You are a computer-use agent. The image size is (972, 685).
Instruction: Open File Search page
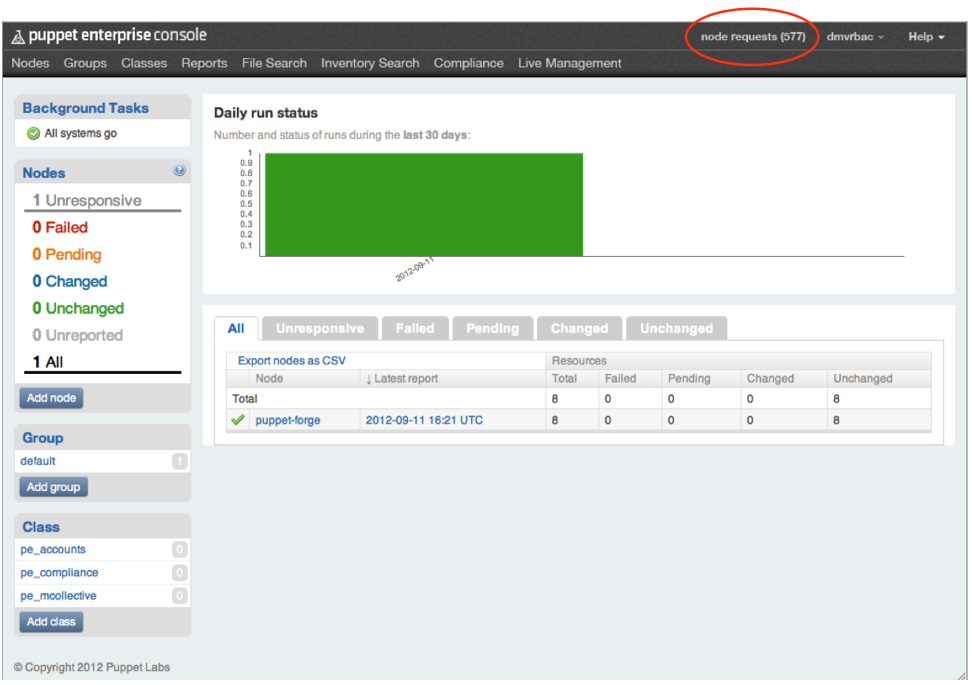click(x=274, y=63)
